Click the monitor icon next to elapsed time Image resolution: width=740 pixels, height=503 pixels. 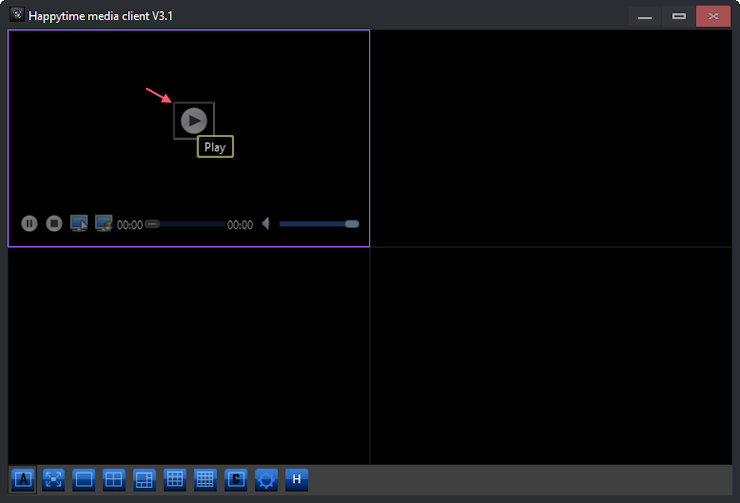[x=104, y=223]
